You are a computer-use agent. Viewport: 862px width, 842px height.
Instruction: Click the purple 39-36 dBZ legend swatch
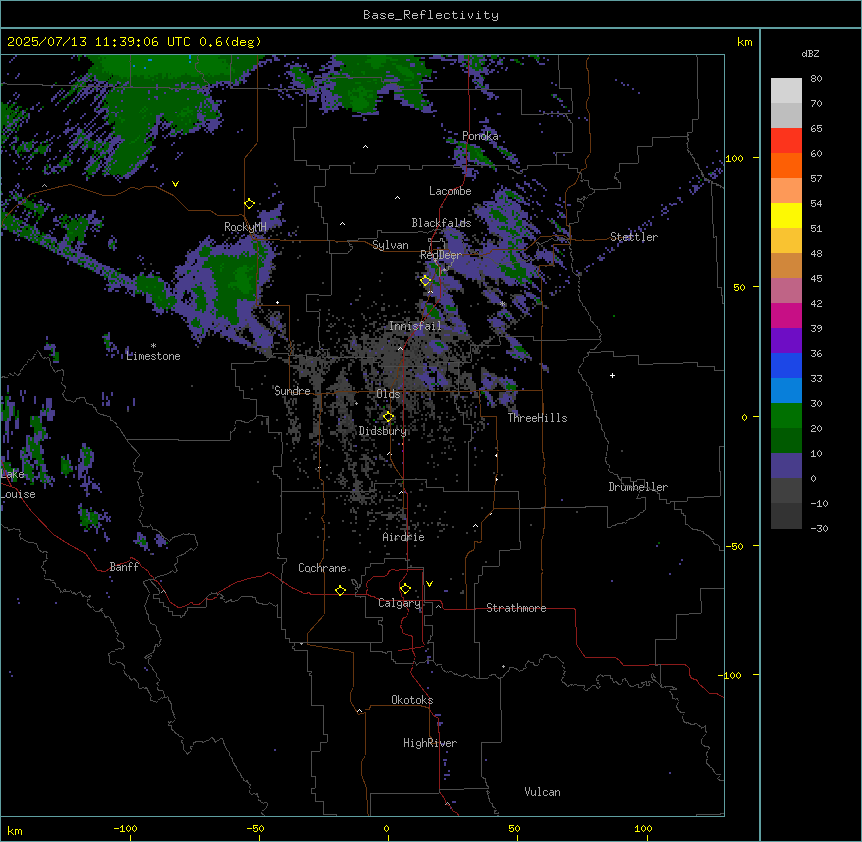[786, 340]
